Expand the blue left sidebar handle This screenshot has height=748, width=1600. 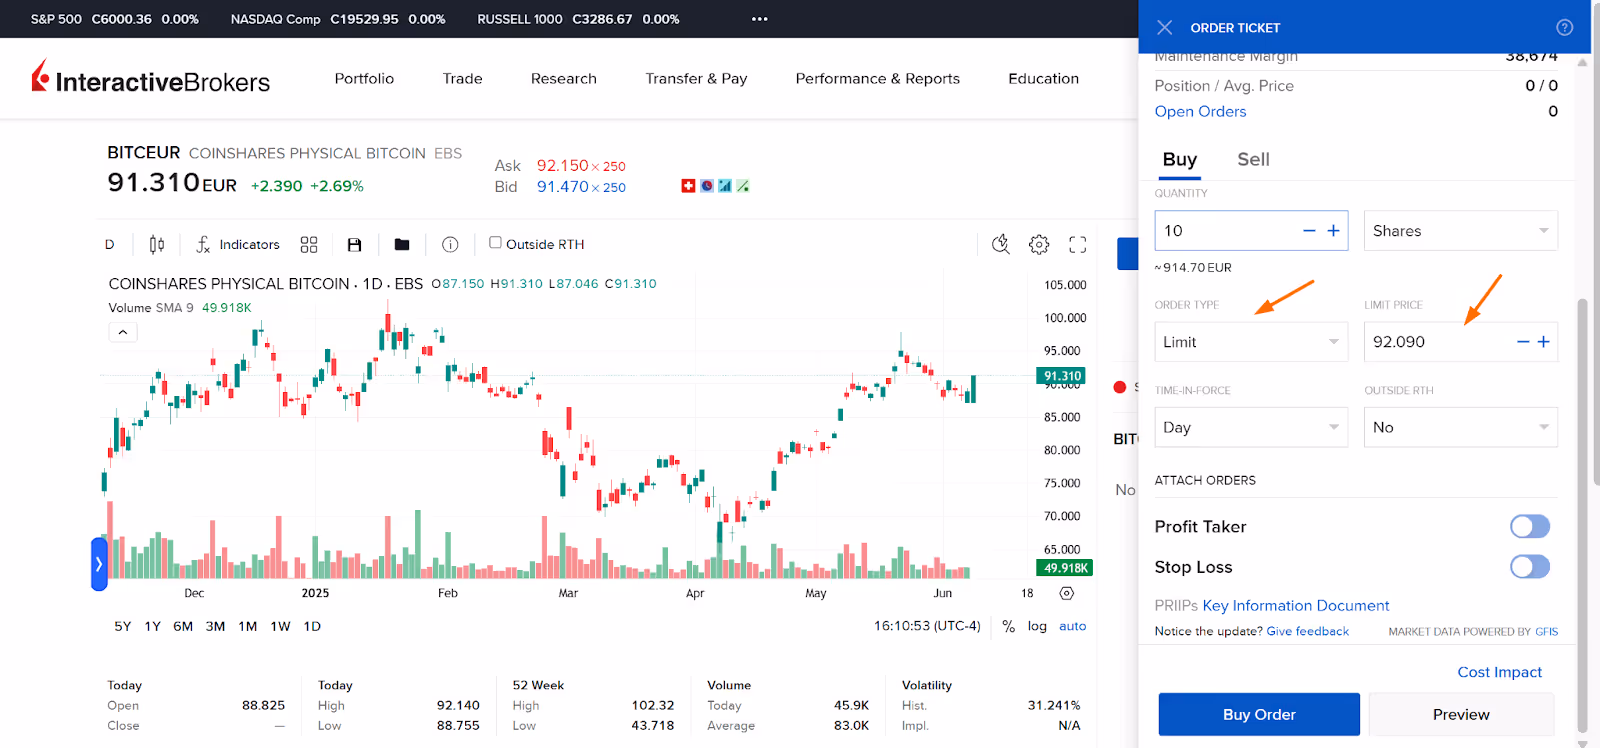click(x=99, y=564)
